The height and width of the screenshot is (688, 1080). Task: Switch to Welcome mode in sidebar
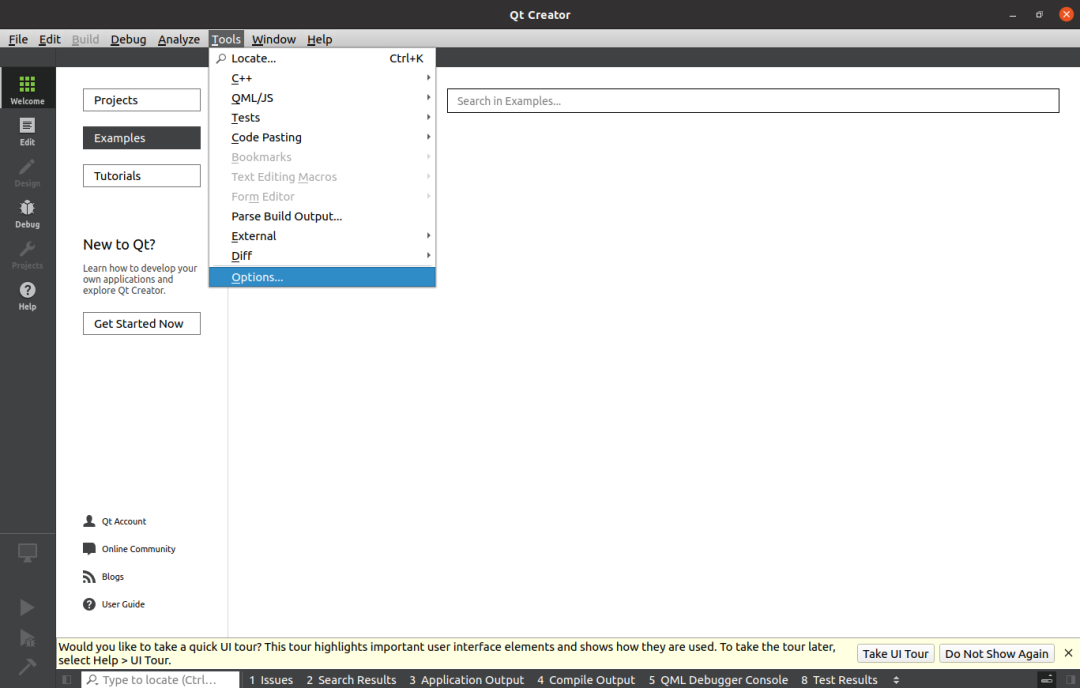coord(27,88)
